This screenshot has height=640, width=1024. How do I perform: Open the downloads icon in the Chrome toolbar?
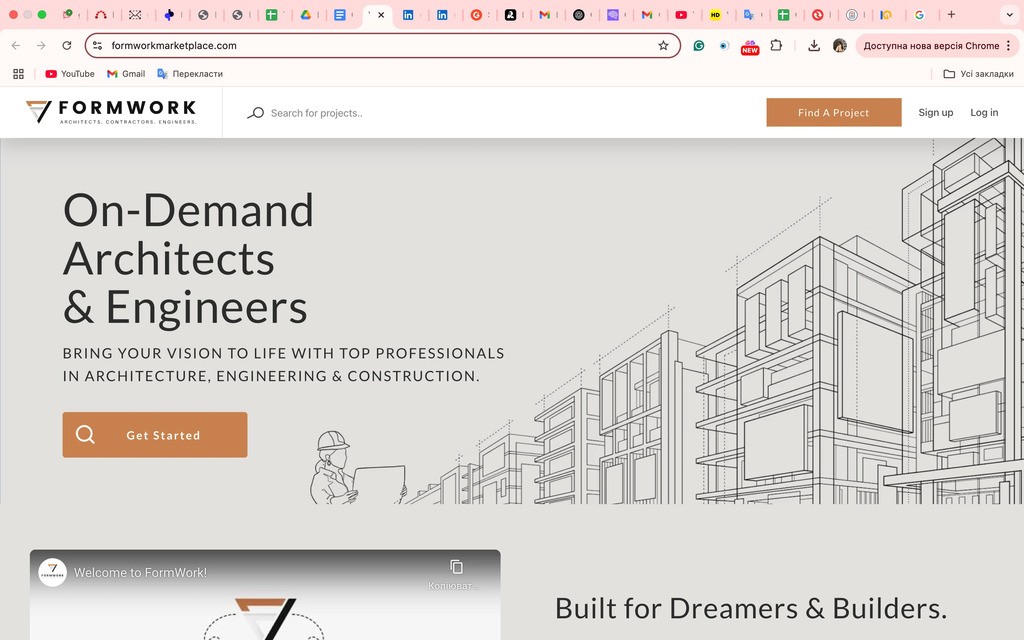[x=814, y=46]
